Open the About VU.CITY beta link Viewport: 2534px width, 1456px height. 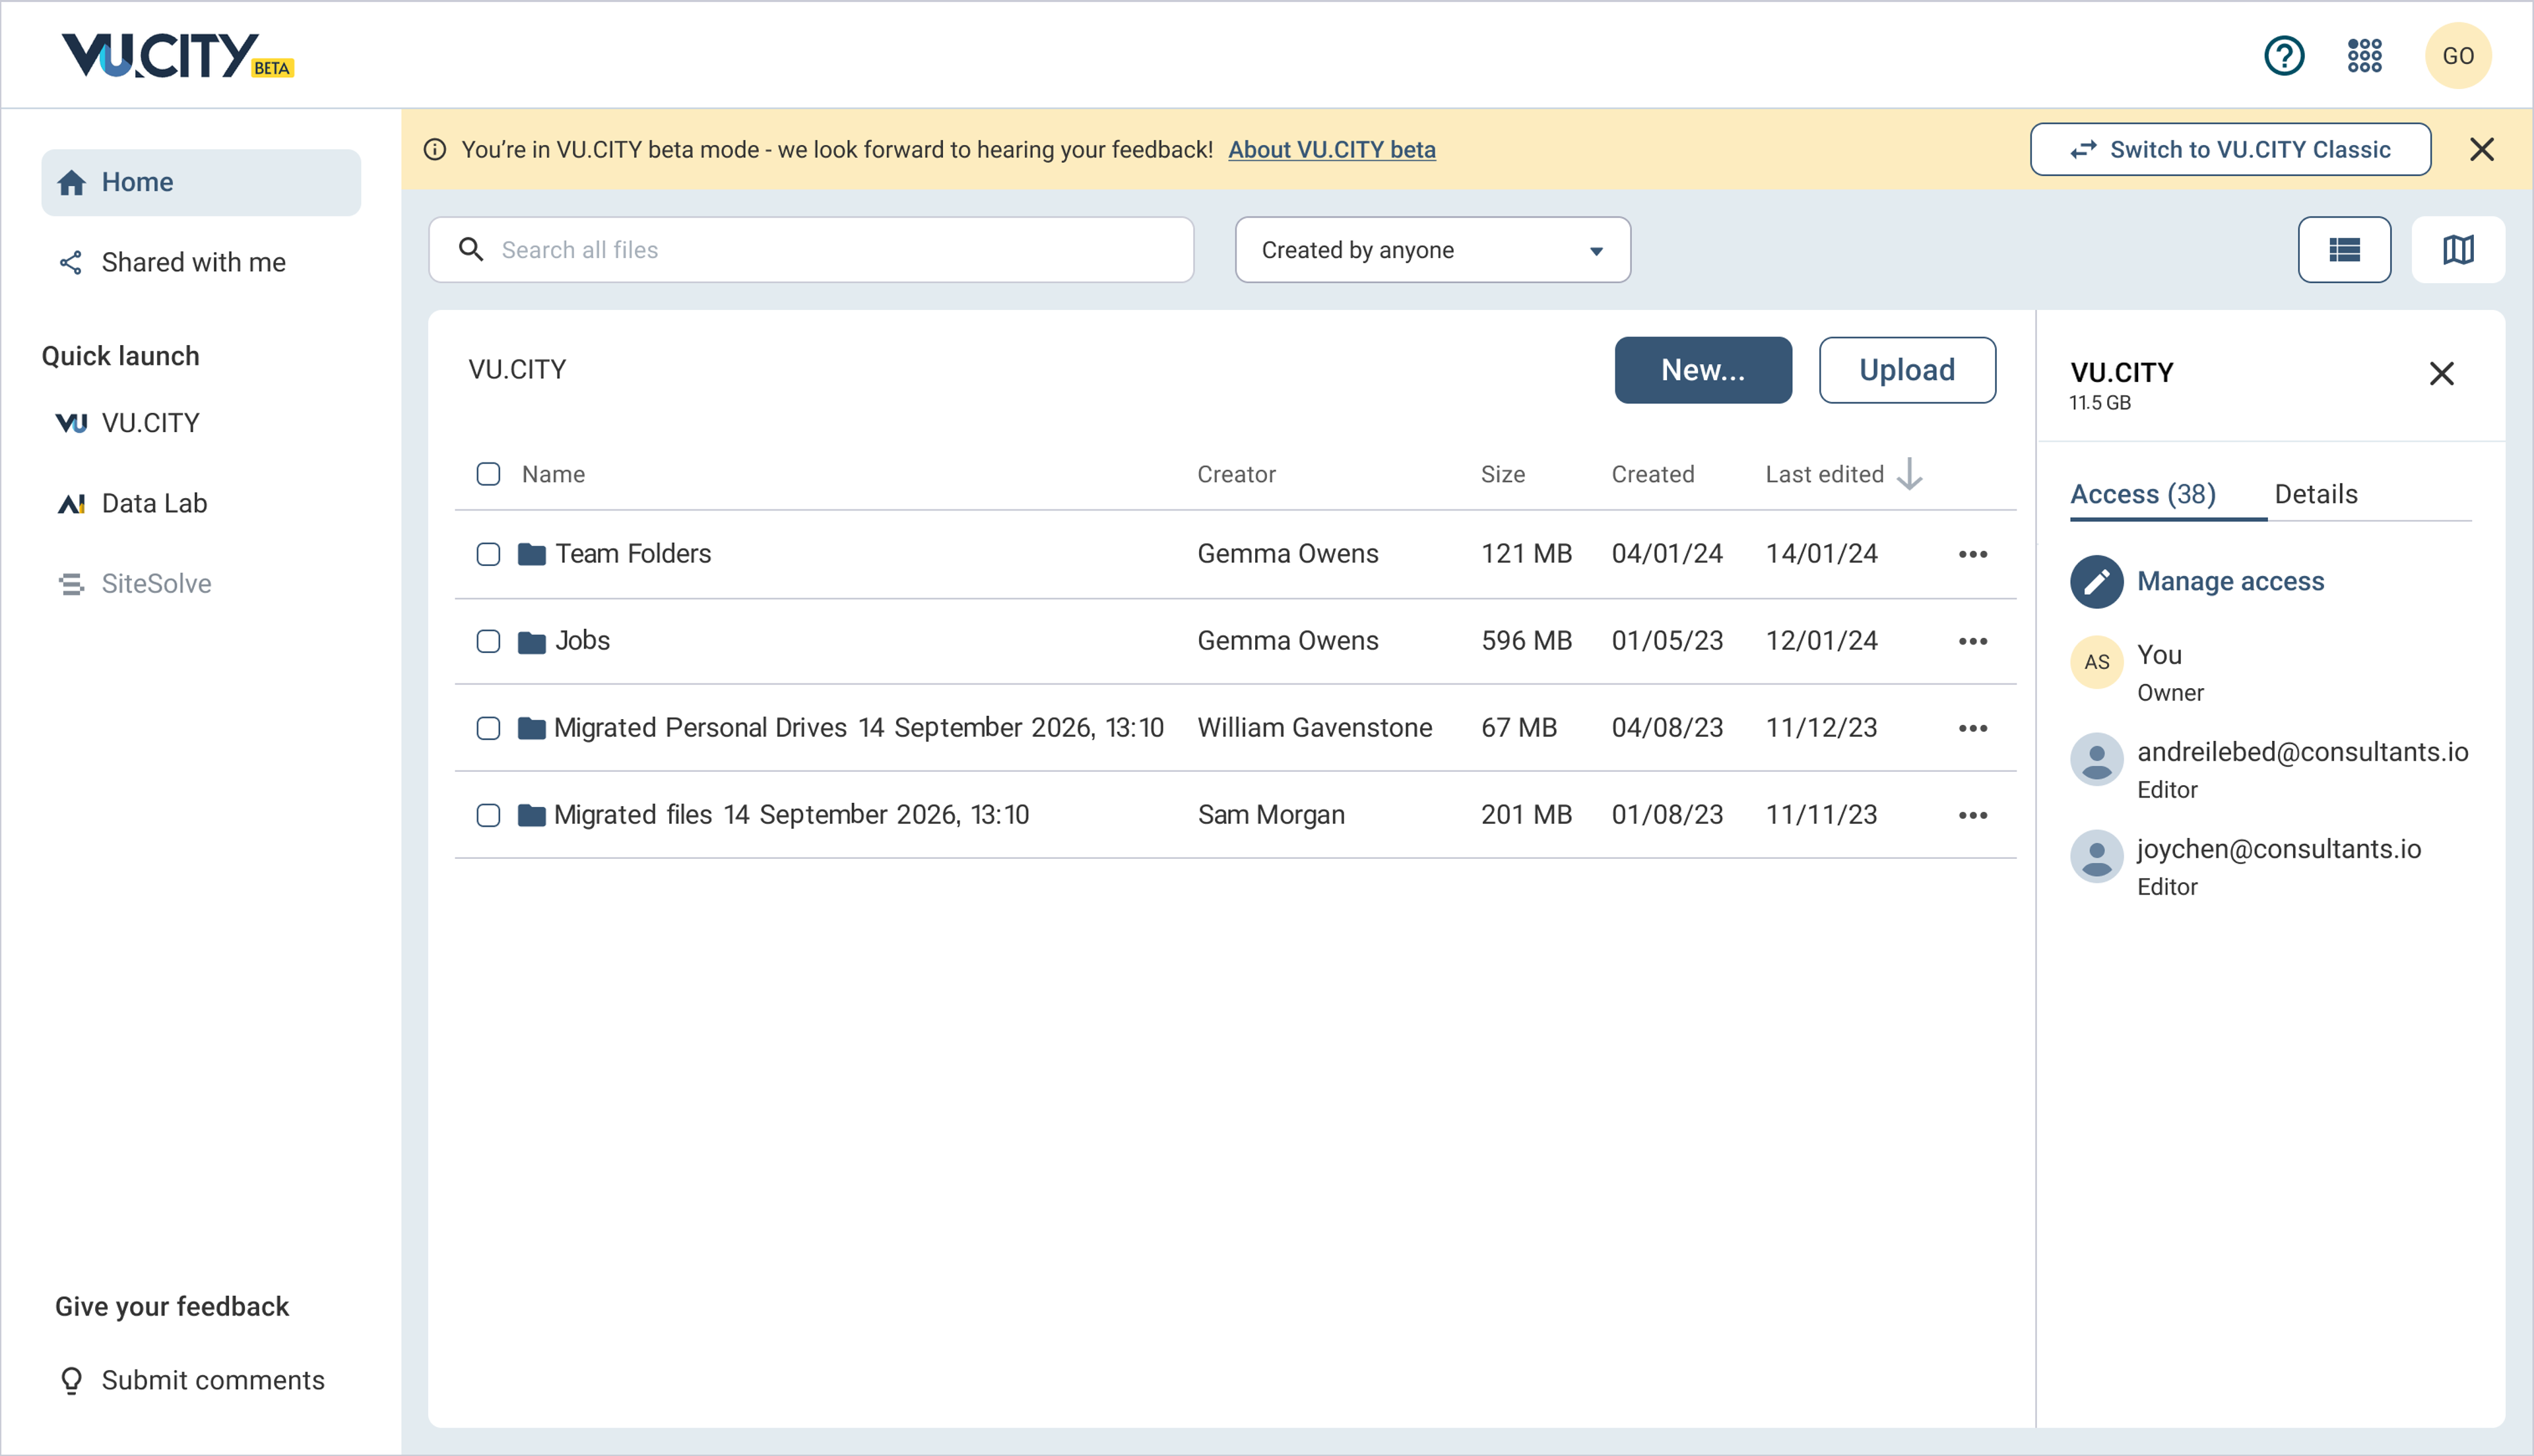[x=1331, y=150]
